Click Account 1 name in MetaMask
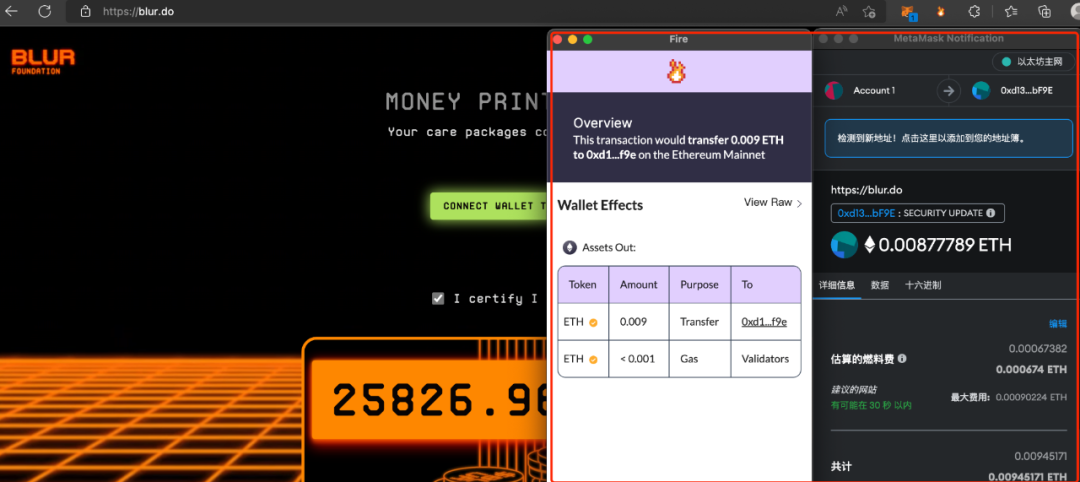 [874, 90]
